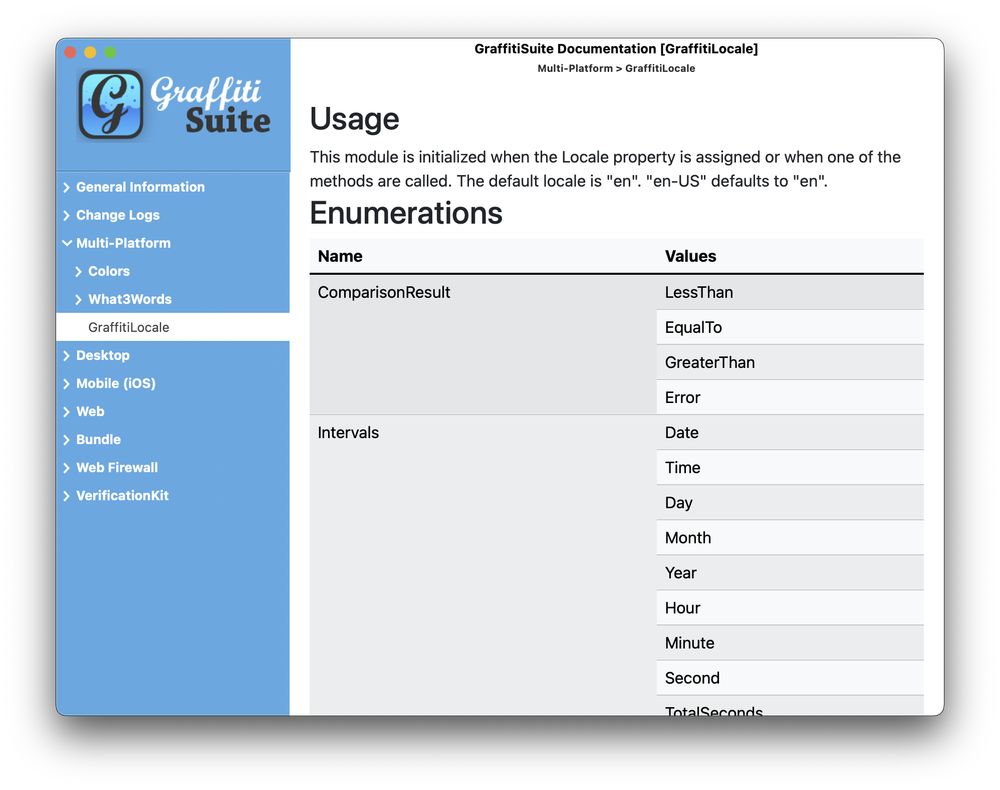Open the What3Words page
1000x790 pixels.
[130, 299]
